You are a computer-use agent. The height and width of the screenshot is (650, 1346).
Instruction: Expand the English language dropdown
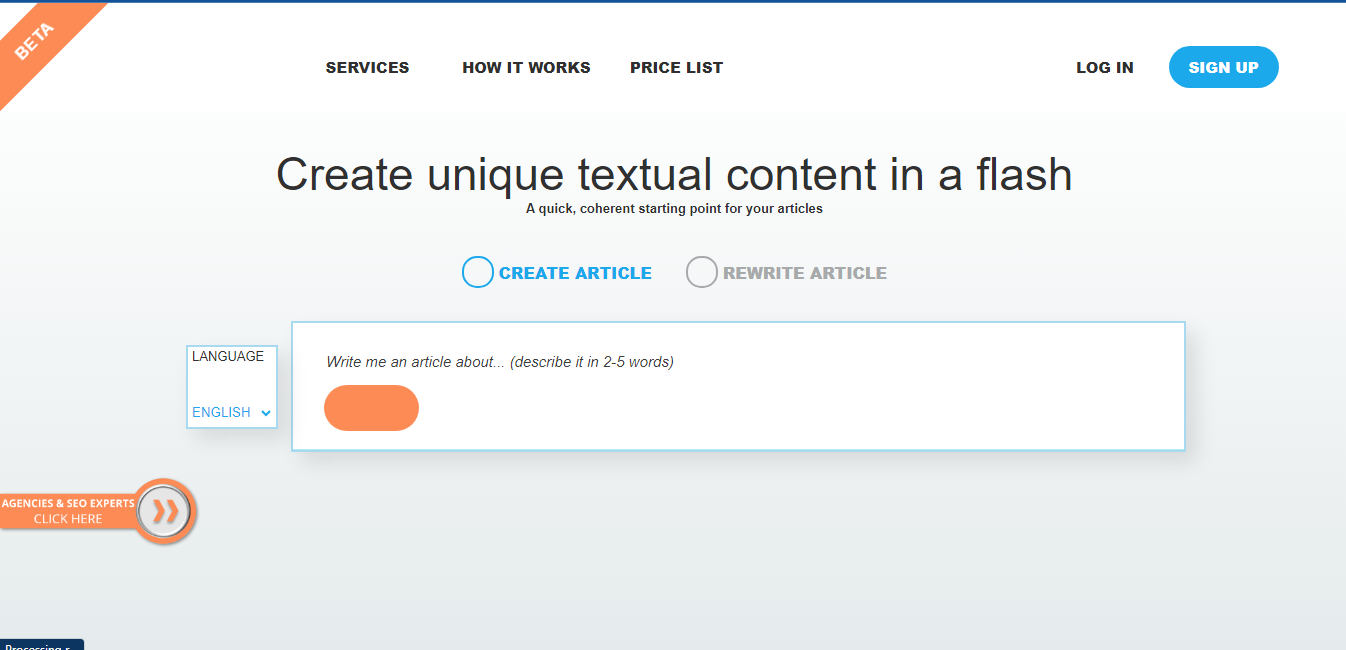[x=232, y=412]
